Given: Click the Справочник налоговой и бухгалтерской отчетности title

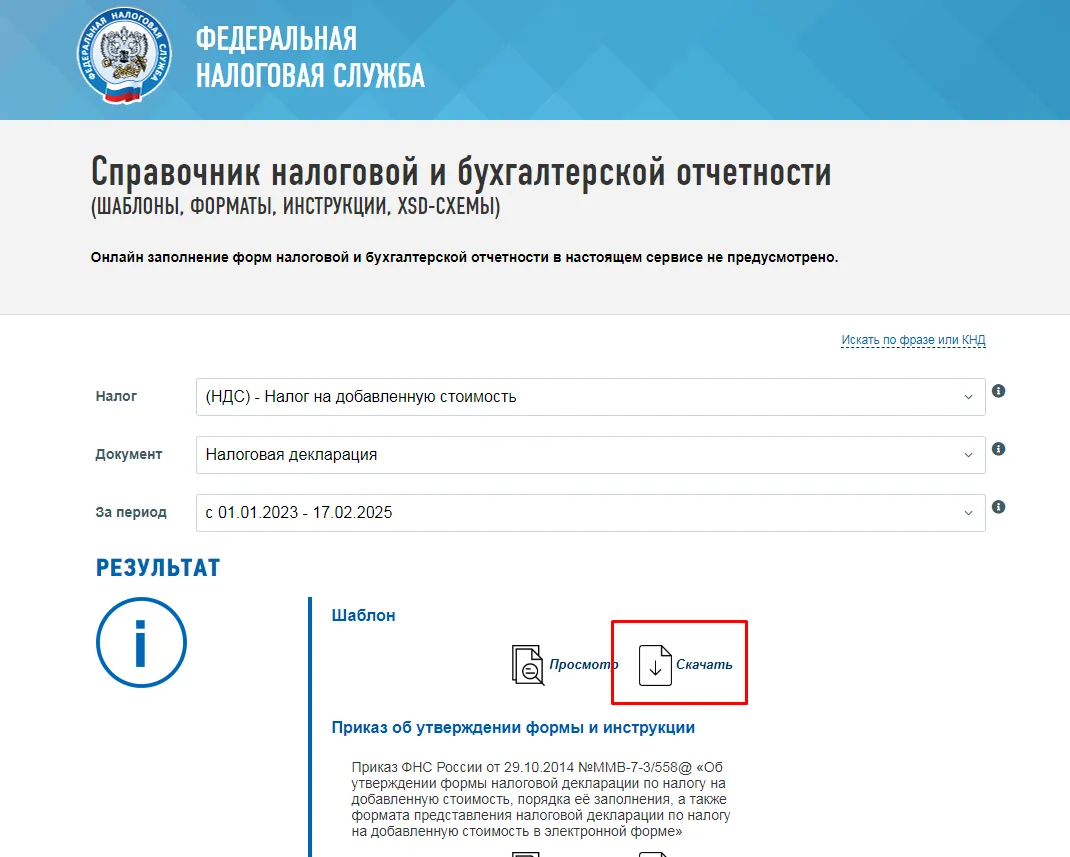Looking at the screenshot, I should click(x=461, y=173).
